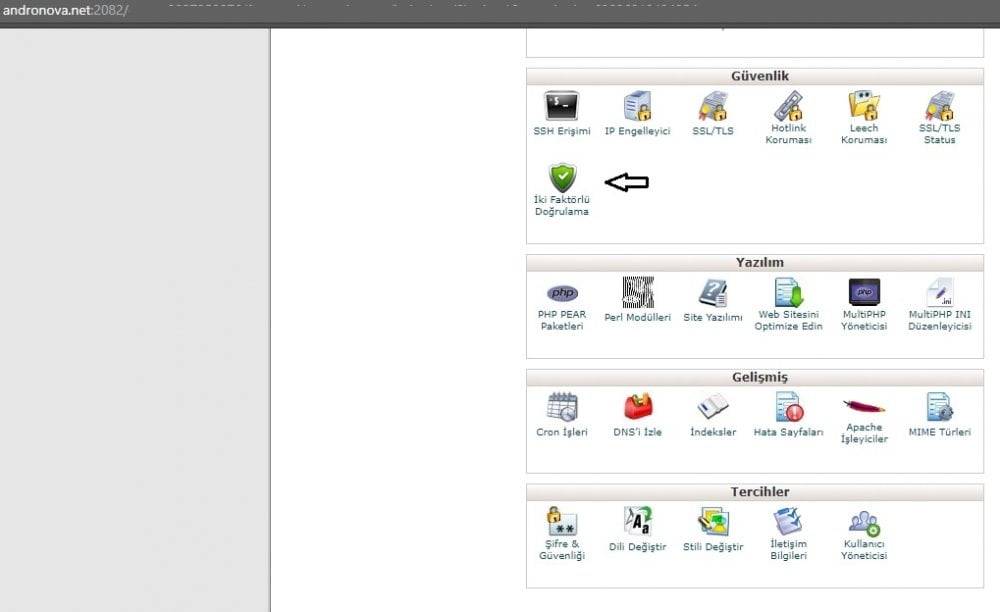Click the Stili Değiştir text link
Screen dimensions: 1000x612
point(713,546)
